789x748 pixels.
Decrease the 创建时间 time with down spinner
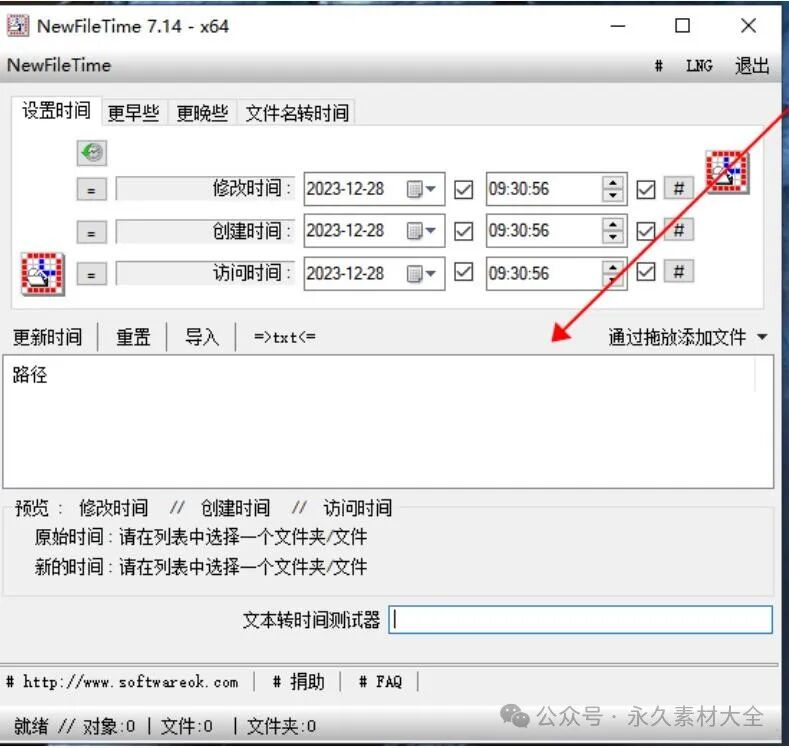612,237
